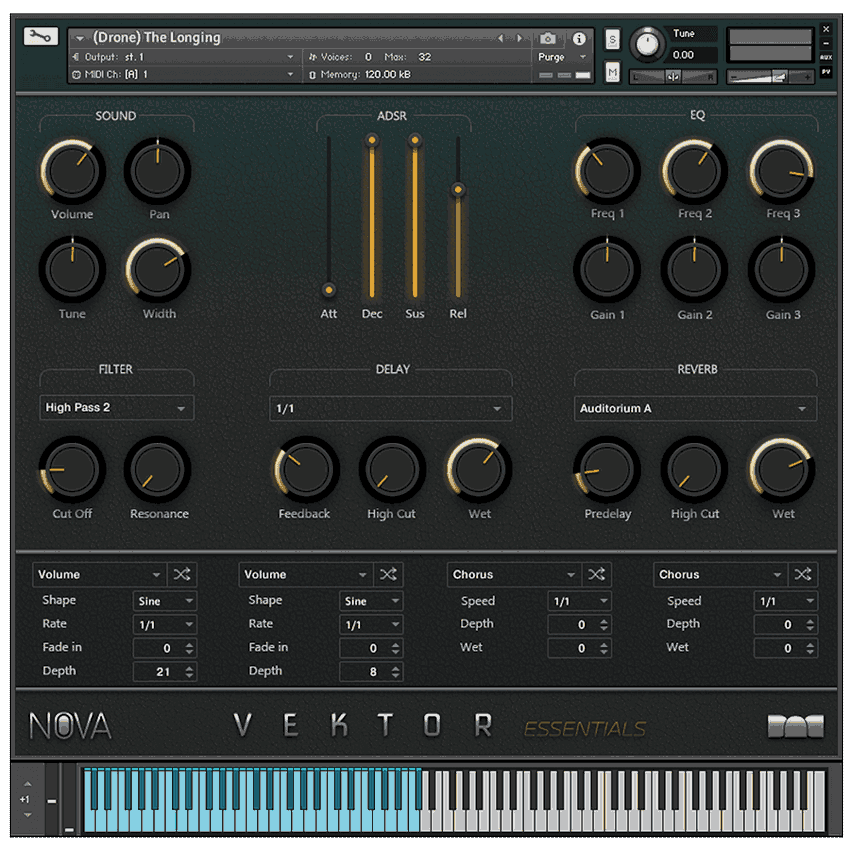Screen dimensions: 850x850
Task: Open the High Pass 2 filter dropdown
Action: (x=116, y=408)
